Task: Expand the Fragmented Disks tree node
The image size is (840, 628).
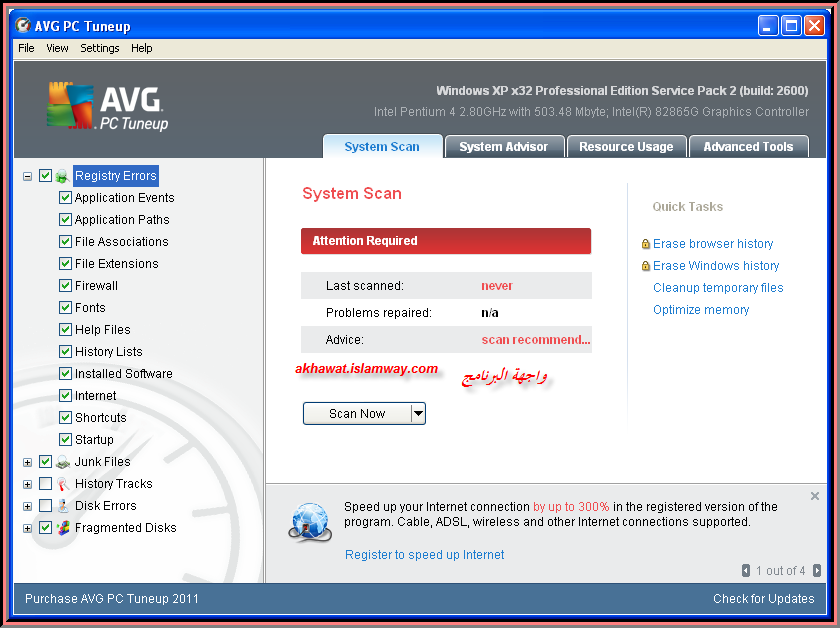Action: coord(27,528)
